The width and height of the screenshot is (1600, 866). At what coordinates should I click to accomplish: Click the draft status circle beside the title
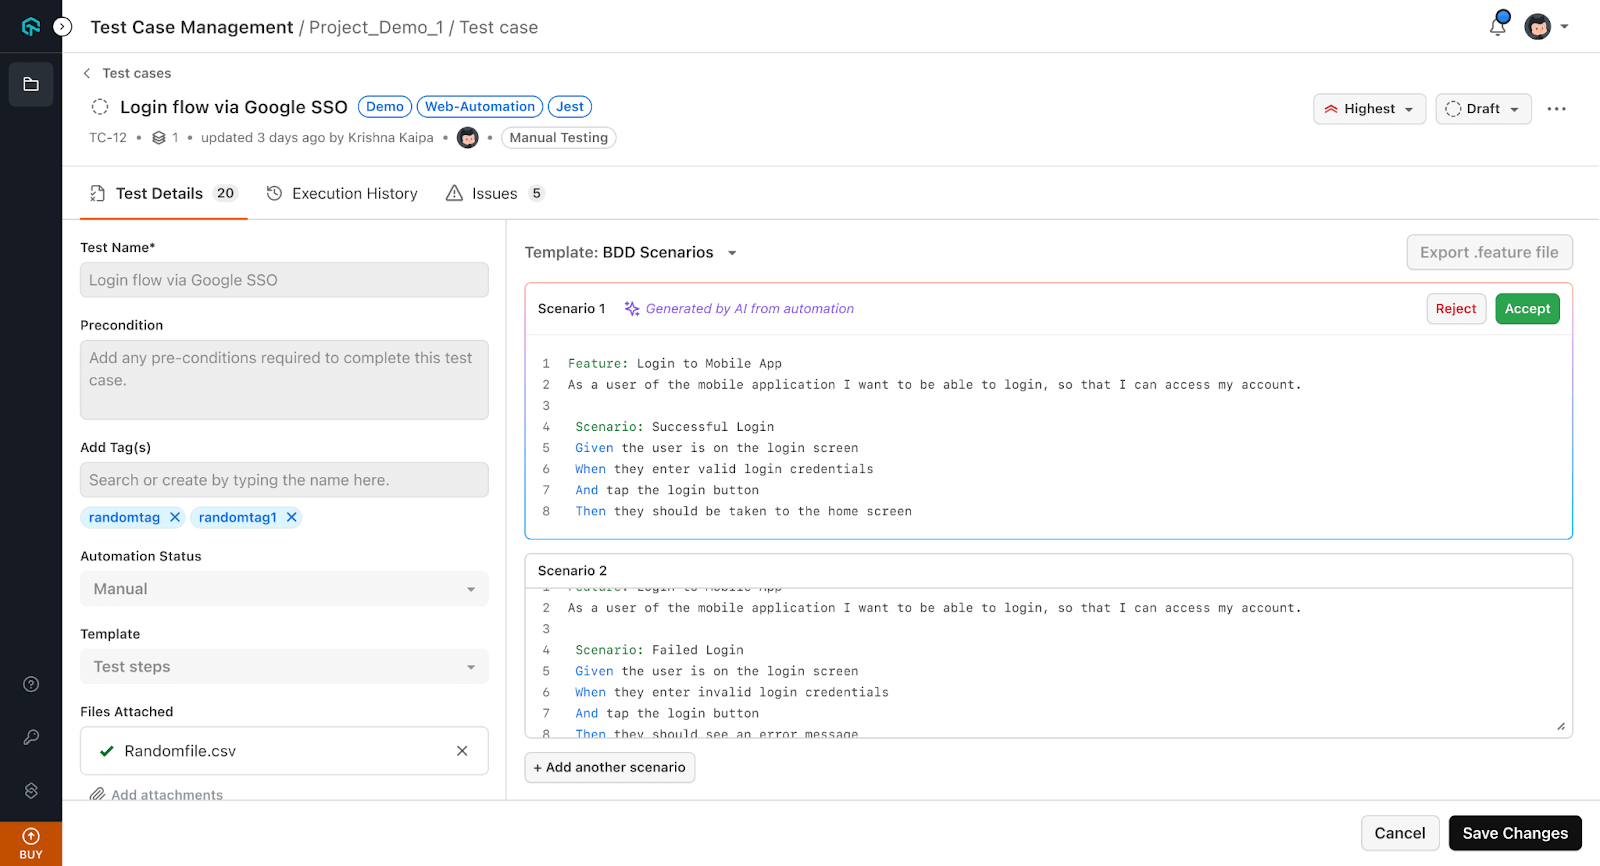pyautogui.click(x=100, y=107)
